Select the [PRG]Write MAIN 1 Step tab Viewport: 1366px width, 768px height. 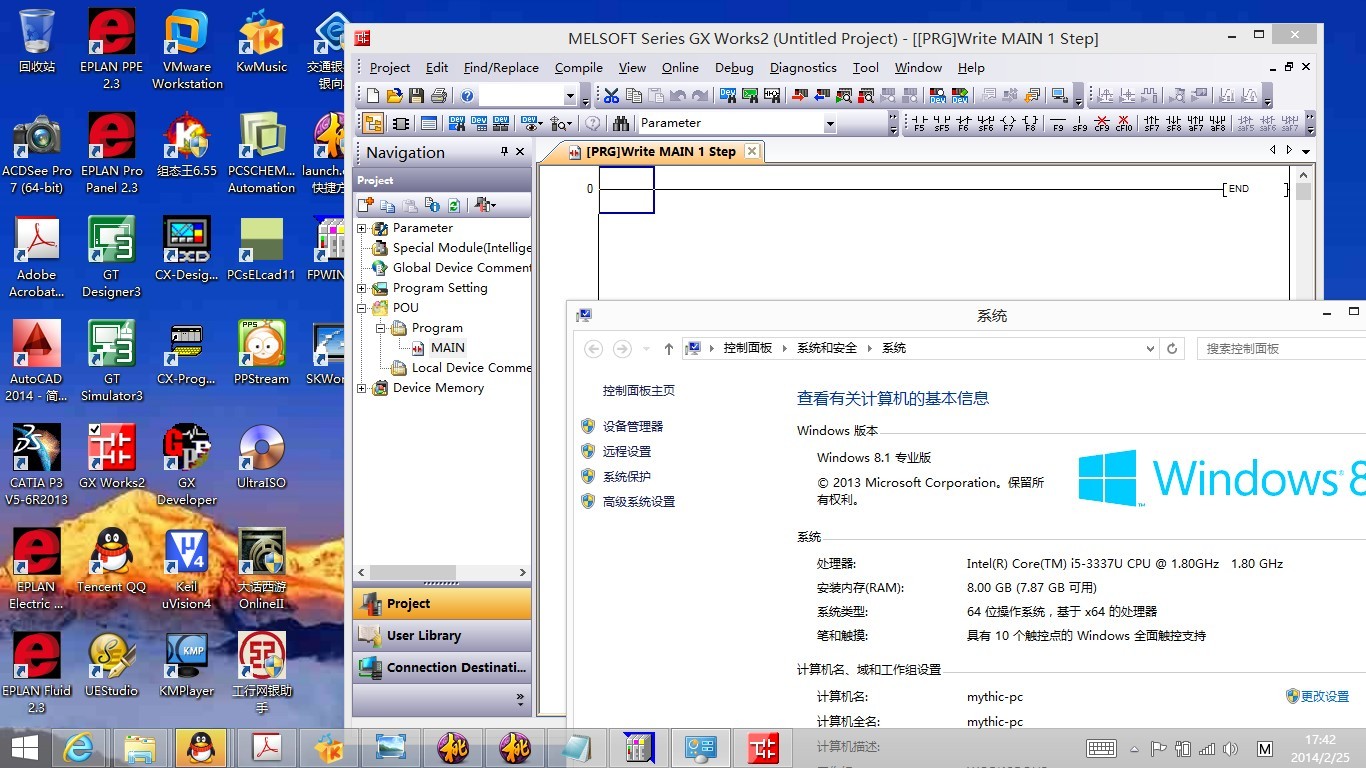pyautogui.click(x=659, y=152)
